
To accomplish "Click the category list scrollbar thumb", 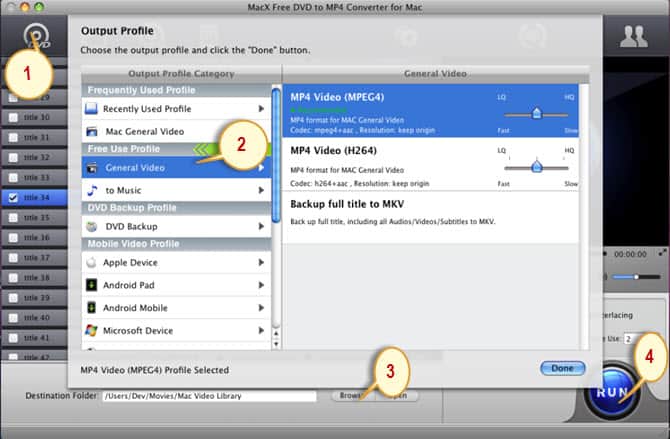I will [x=276, y=155].
